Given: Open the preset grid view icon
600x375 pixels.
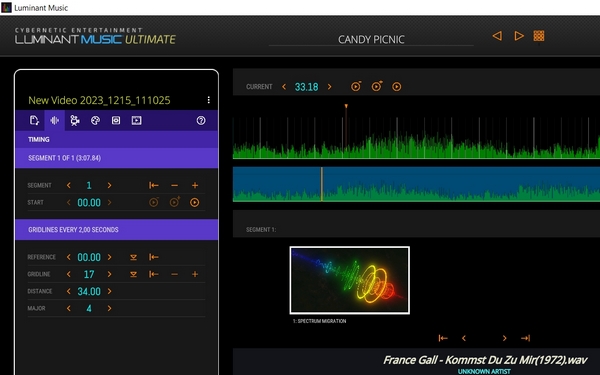Looking at the screenshot, I should pos(539,36).
